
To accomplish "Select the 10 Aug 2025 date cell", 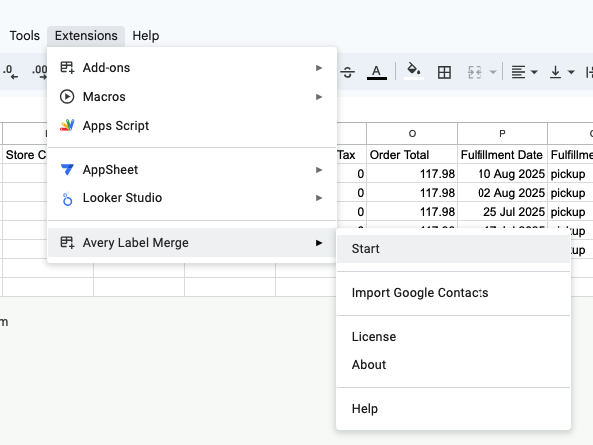I will [502, 174].
